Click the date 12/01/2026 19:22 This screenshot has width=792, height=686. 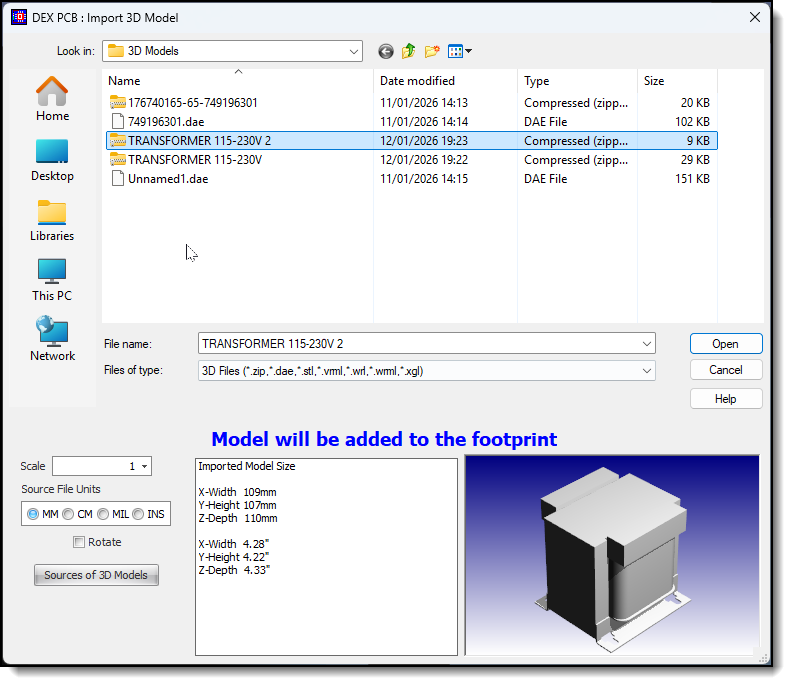[424, 160]
